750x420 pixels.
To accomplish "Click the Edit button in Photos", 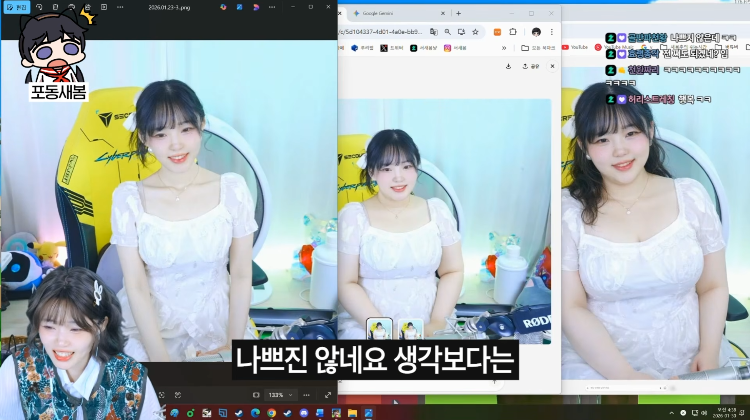I will click(x=16, y=7).
